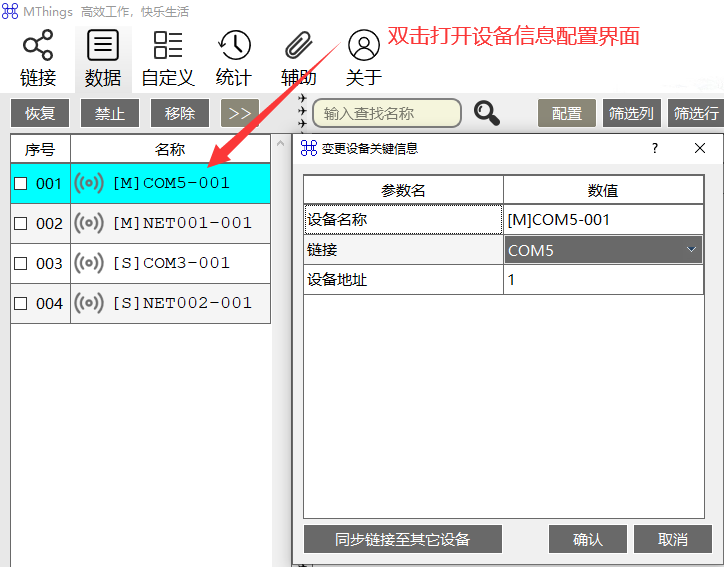Click the ? help button in dialog
This screenshot has width=724, height=567.
click(655, 148)
